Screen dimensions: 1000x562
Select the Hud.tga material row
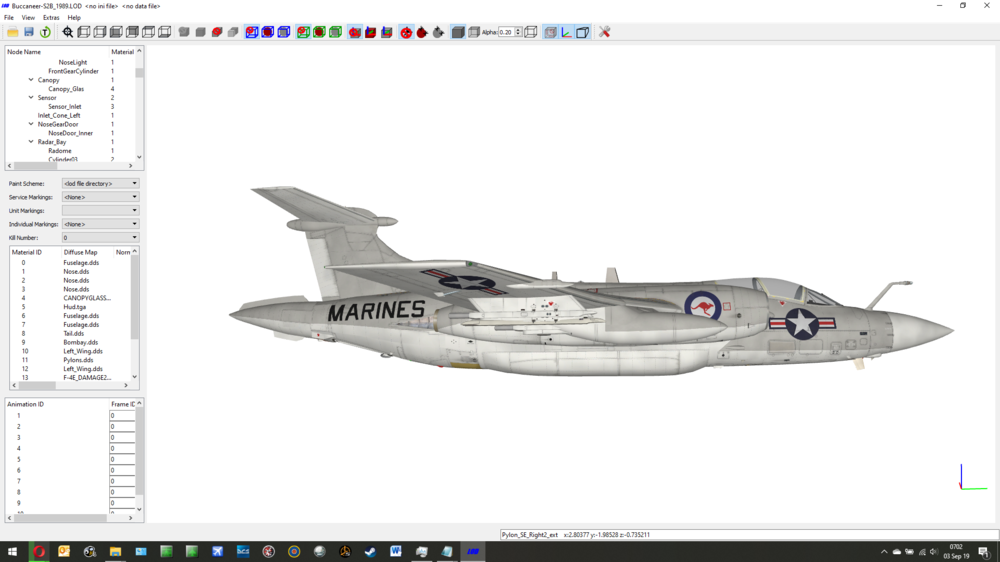(x=75, y=307)
